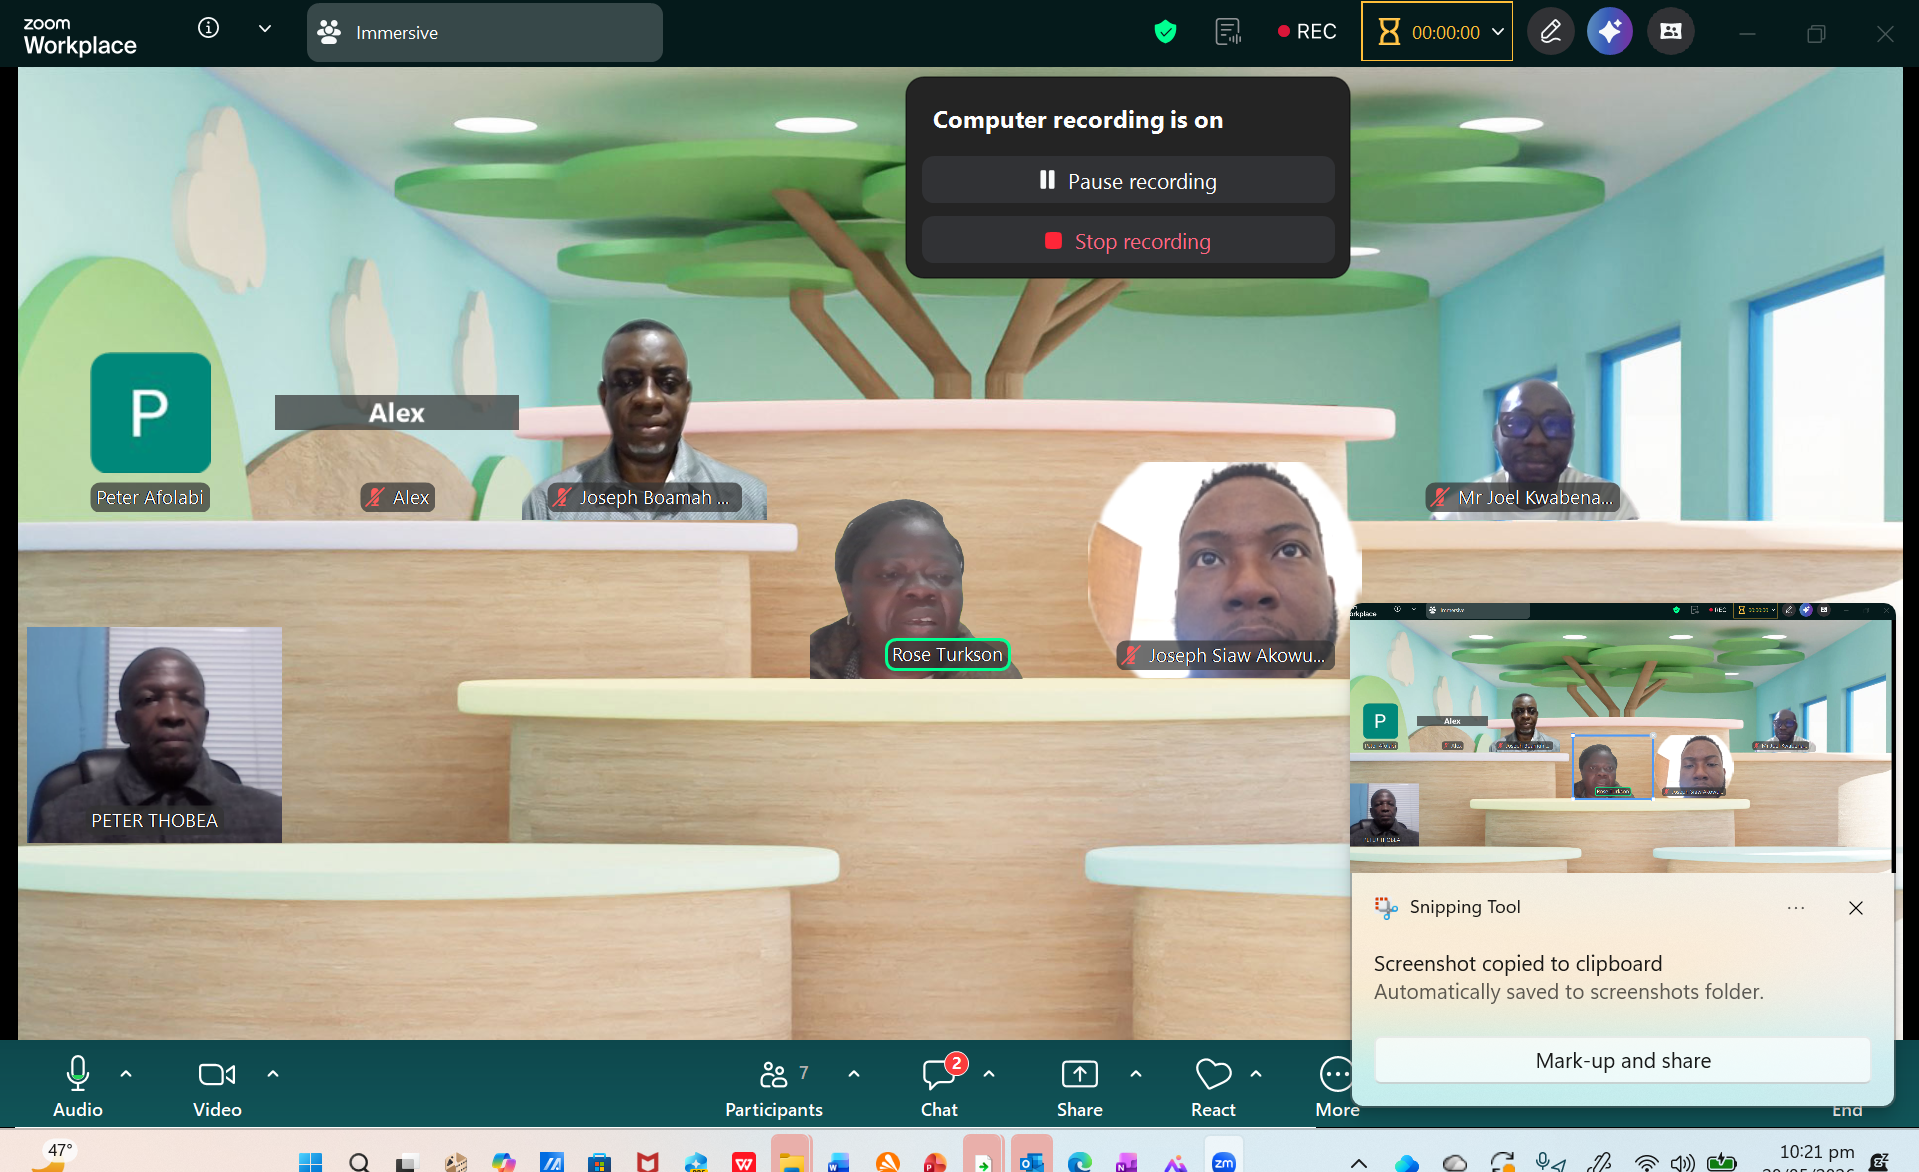Expand the Share options arrow
1919x1172 pixels.
pos(1136,1074)
